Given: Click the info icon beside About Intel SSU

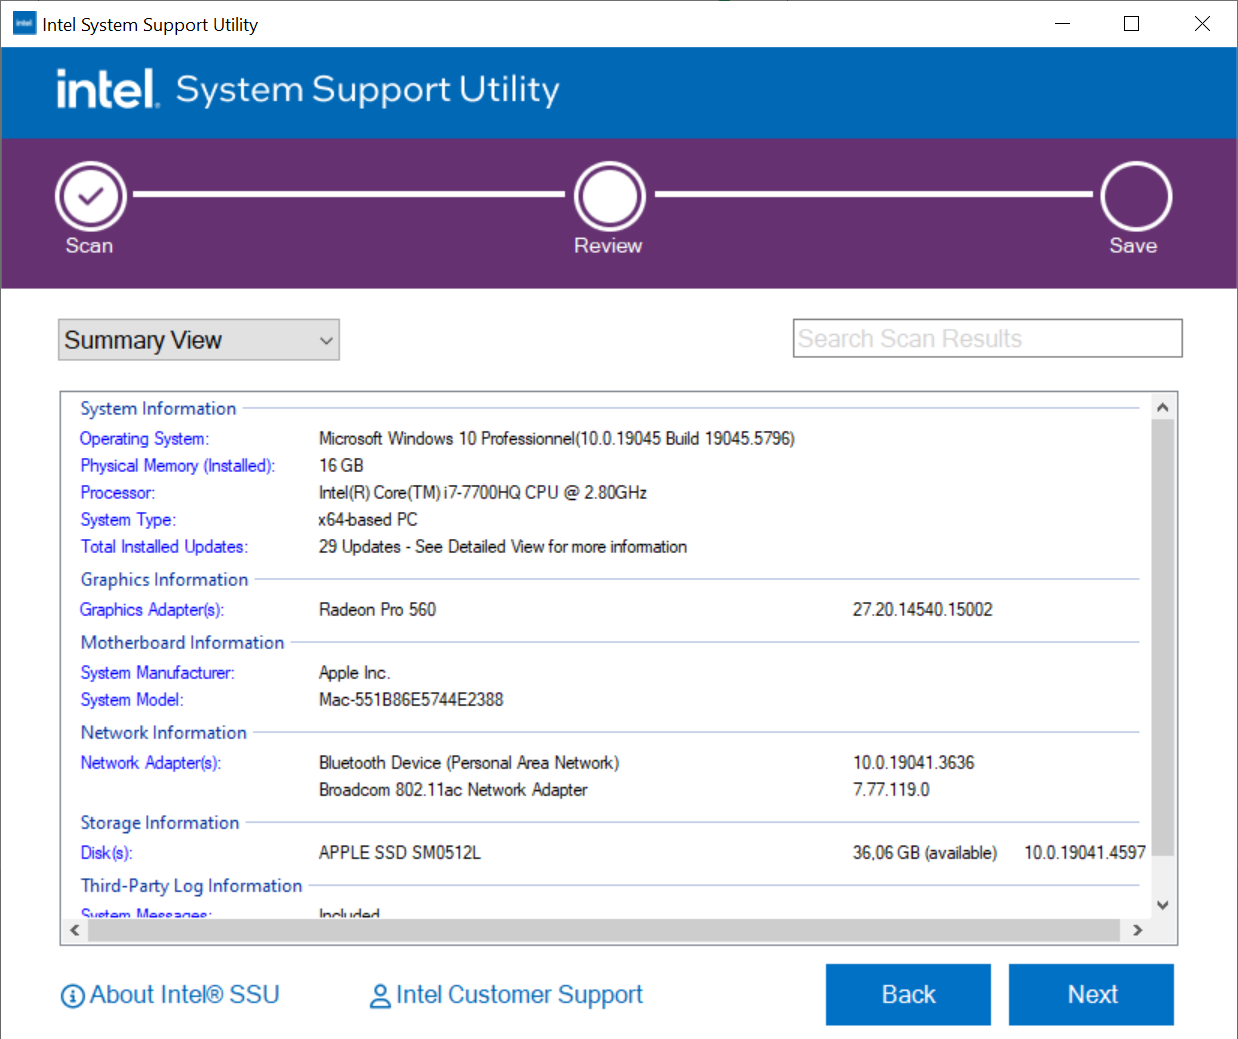Looking at the screenshot, I should coord(72,996).
